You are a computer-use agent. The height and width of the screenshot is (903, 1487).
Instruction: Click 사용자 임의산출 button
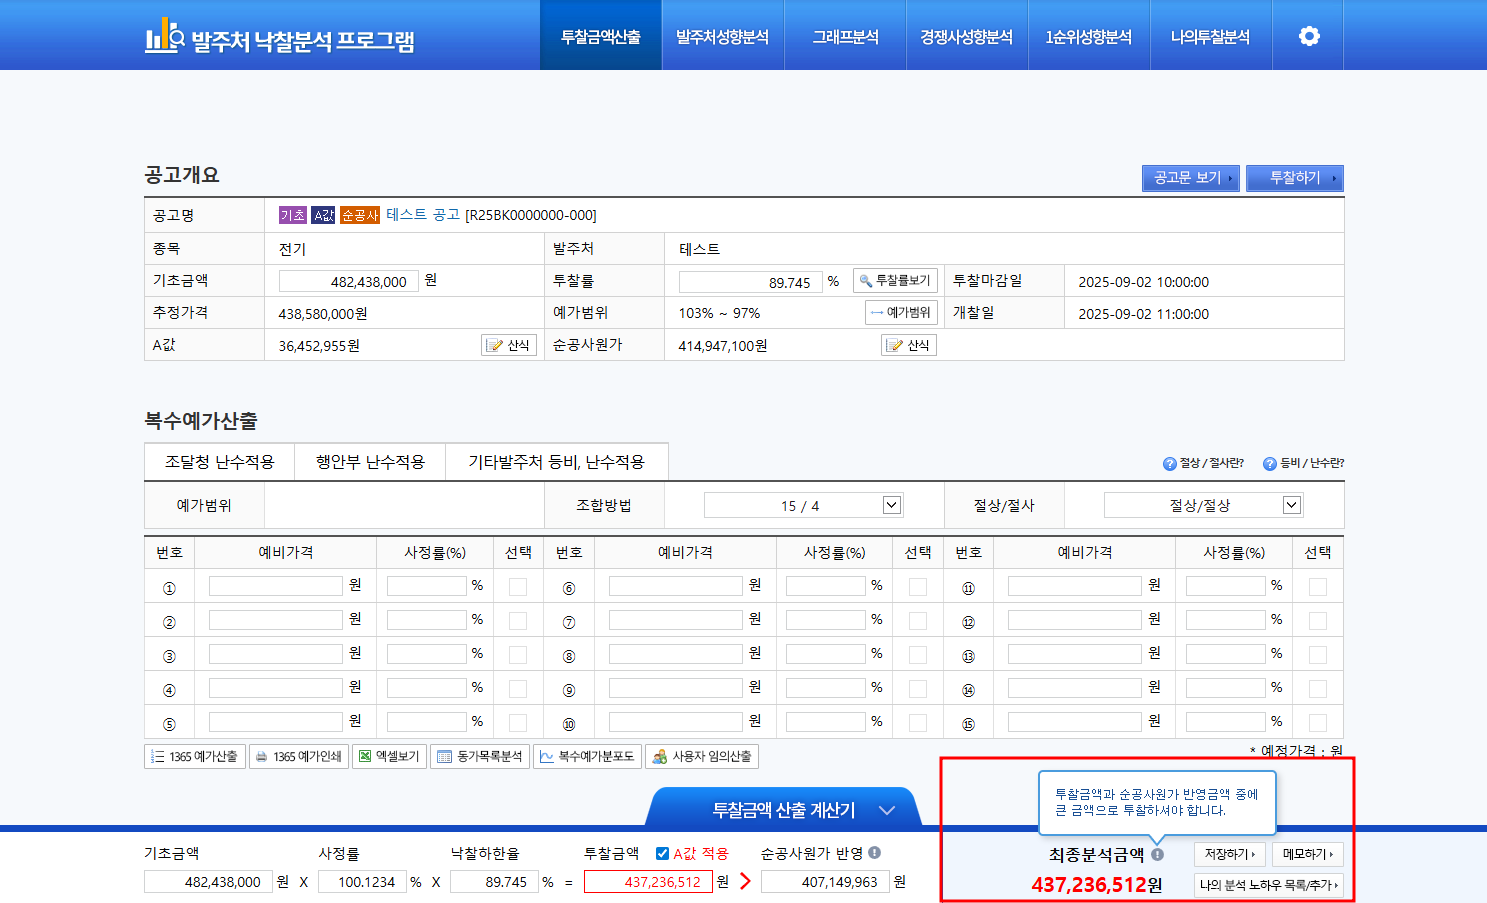point(702,757)
